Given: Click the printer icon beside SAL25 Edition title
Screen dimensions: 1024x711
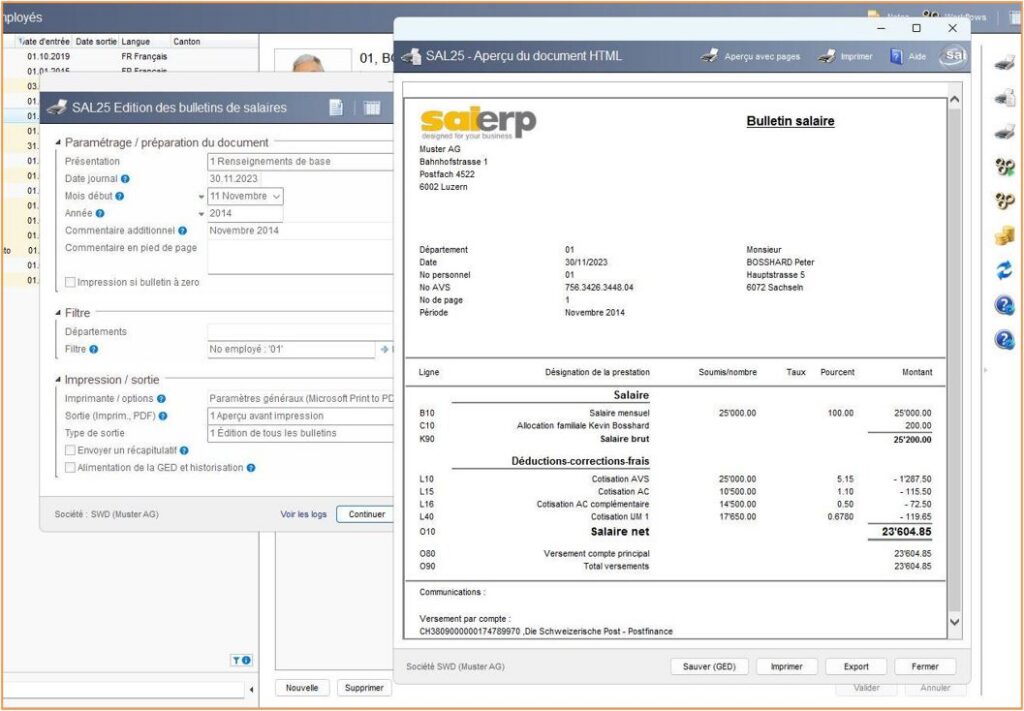Looking at the screenshot, I should (x=57, y=108).
